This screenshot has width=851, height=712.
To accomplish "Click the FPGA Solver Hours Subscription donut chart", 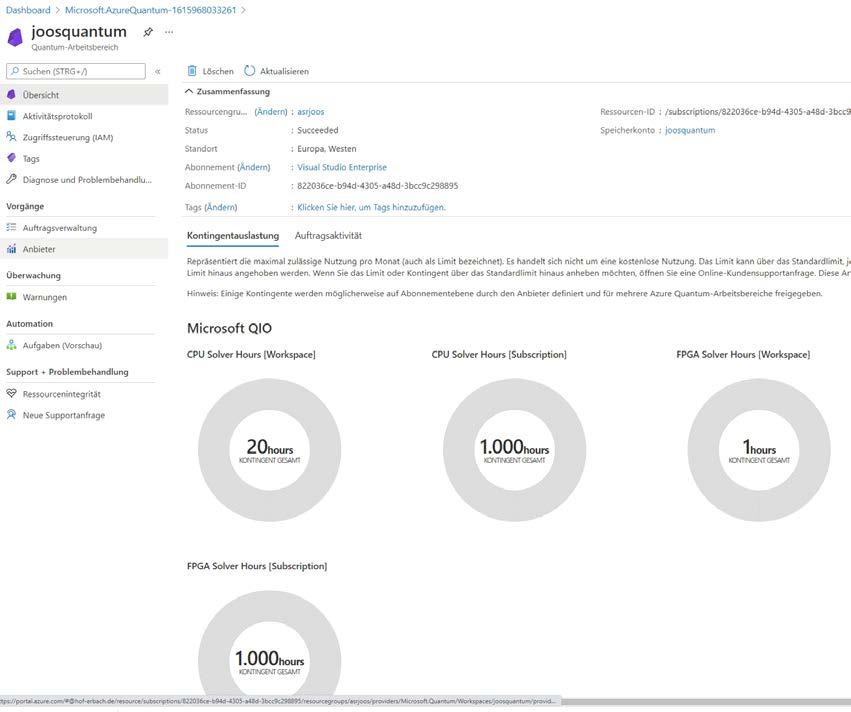I will 270,645.
